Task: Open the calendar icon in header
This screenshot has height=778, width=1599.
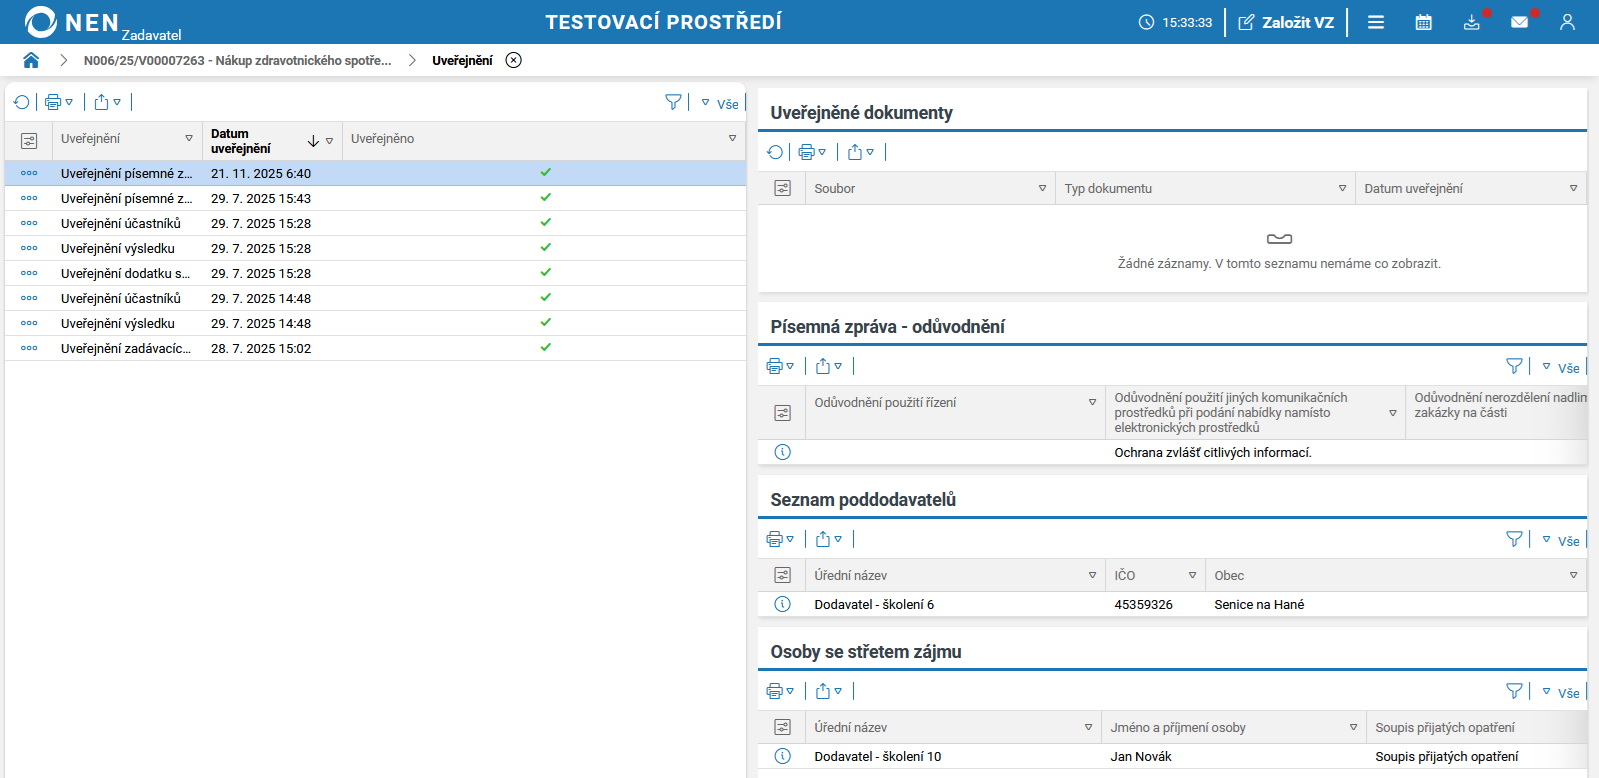Action: 1424,22
